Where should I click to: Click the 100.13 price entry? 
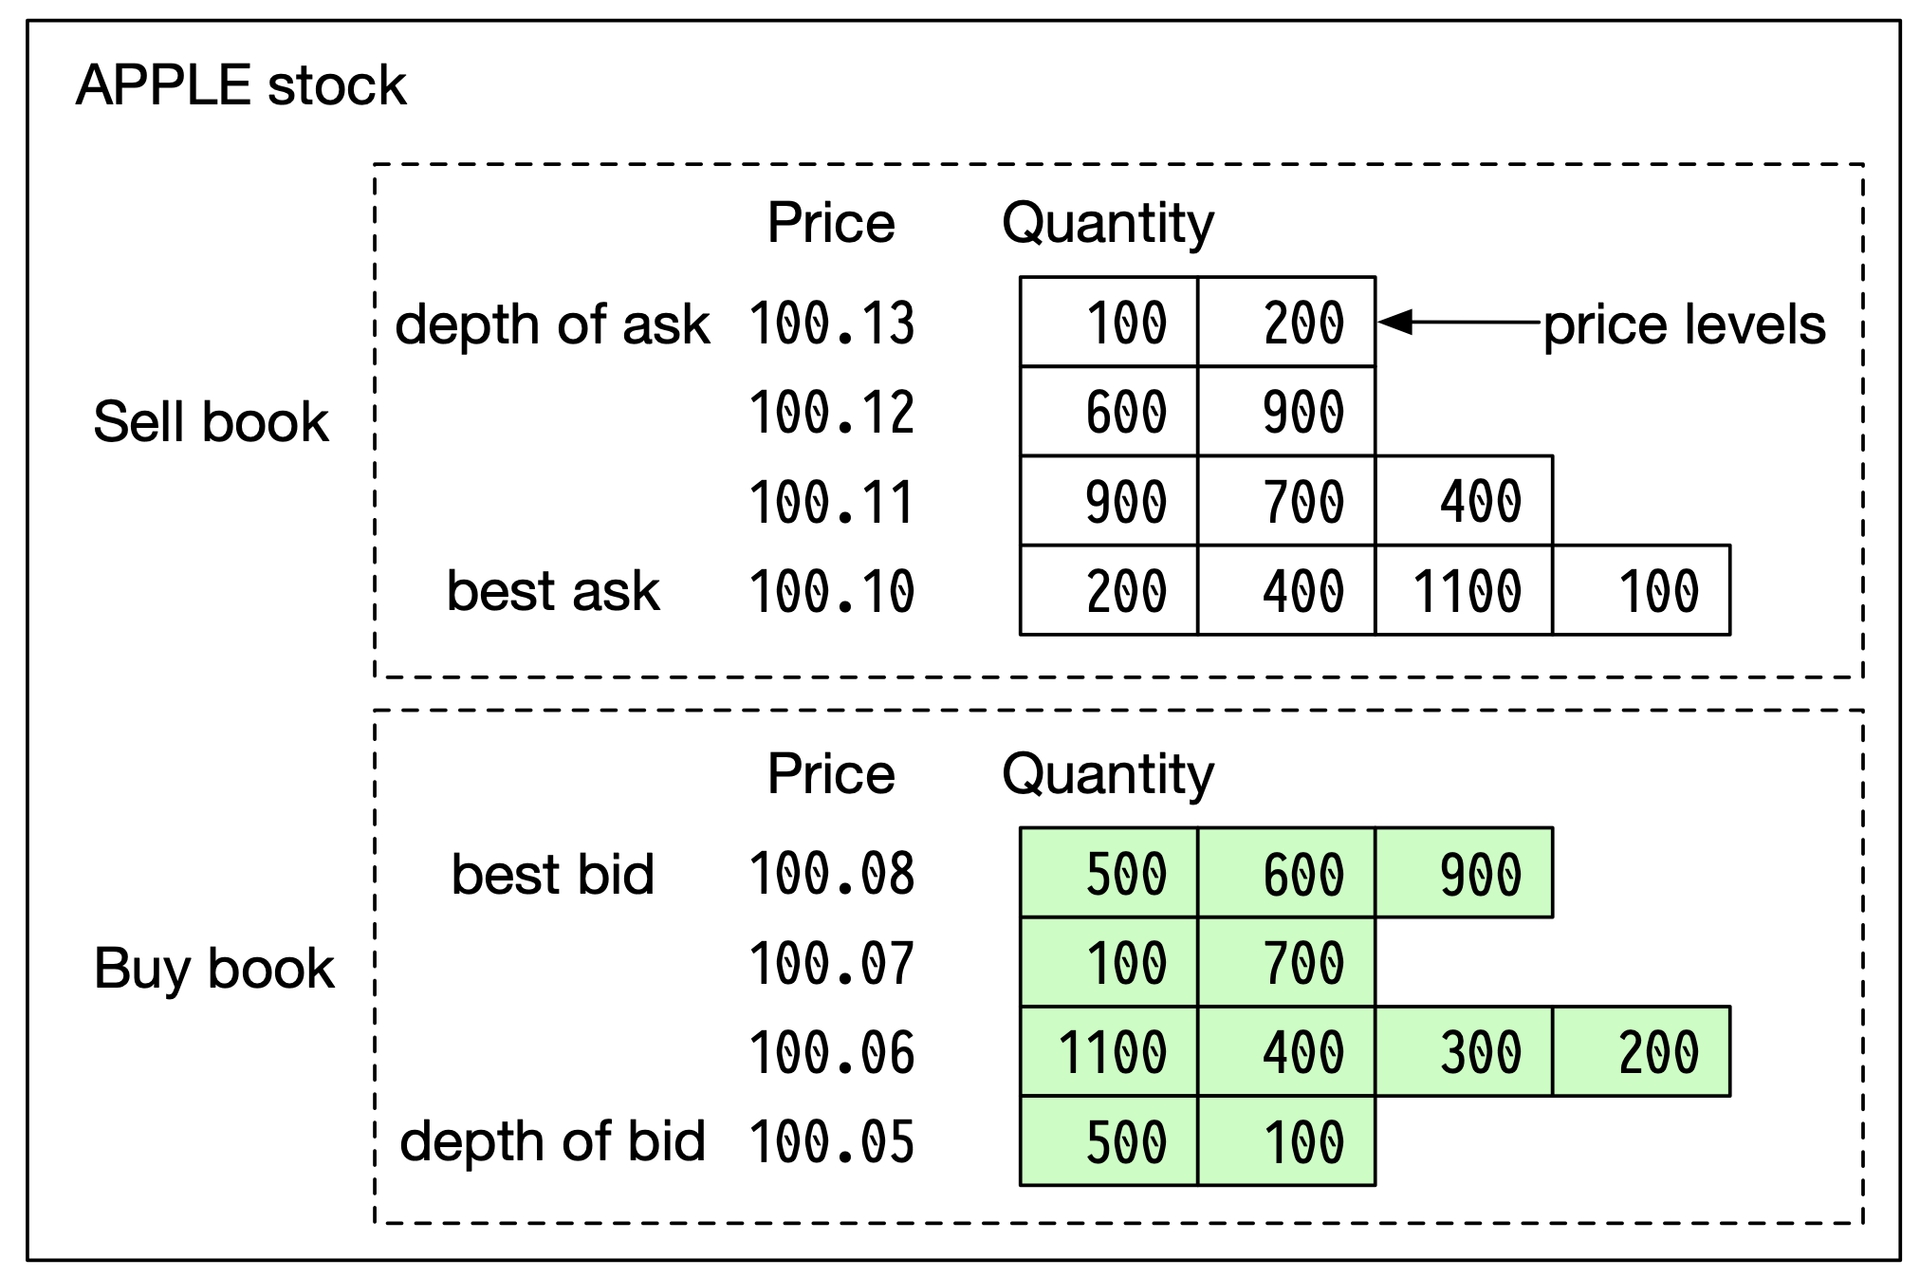point(832,323)
